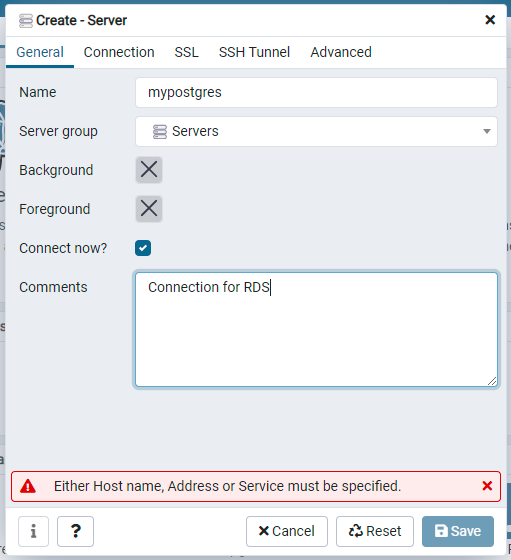Screen dimensions: 511x560
Task: Go to the SSH Tunnel tab
Action: 254,52
